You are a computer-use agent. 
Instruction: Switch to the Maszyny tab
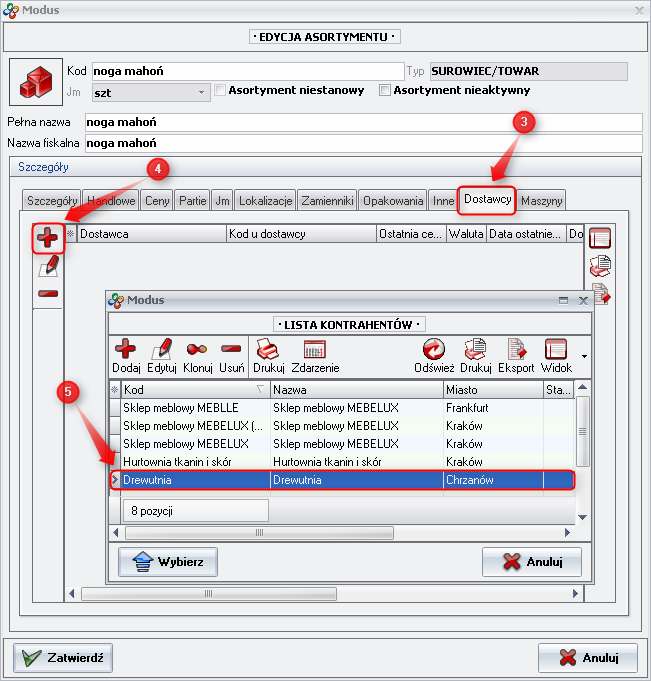tap(541, 201)
